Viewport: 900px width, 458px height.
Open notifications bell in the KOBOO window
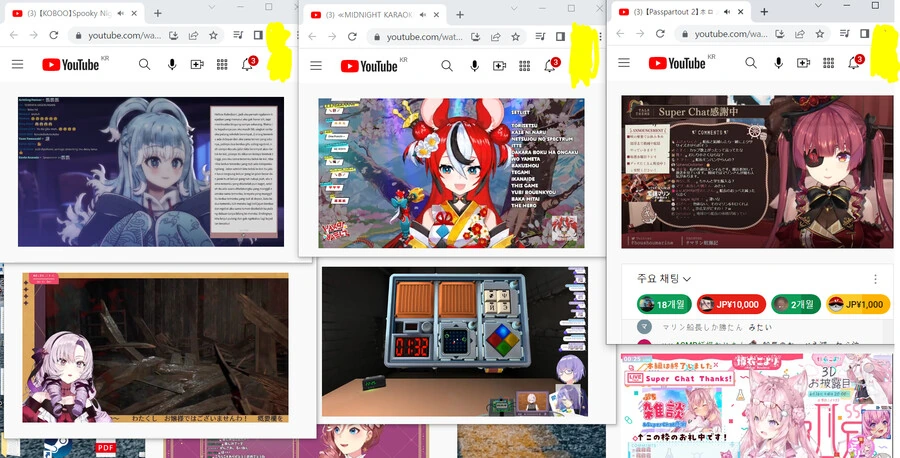tap(247, 65)
